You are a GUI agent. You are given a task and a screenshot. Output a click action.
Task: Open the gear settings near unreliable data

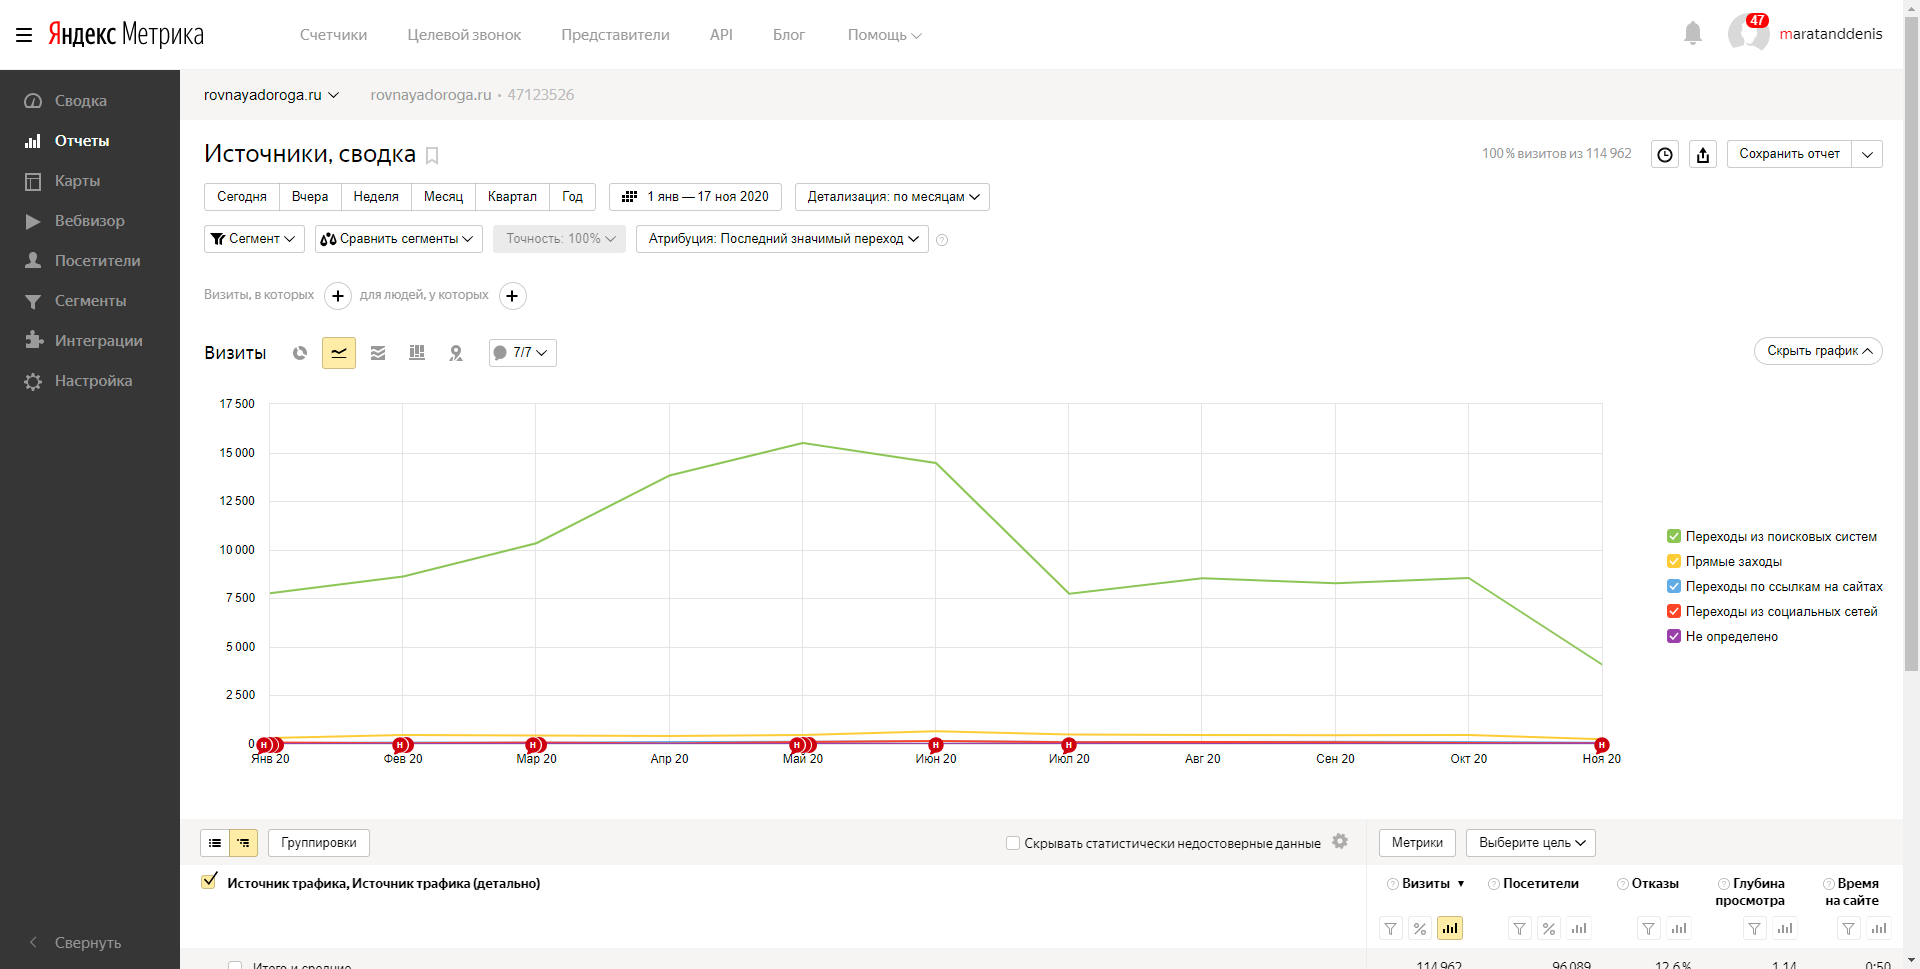(1340, 842)
